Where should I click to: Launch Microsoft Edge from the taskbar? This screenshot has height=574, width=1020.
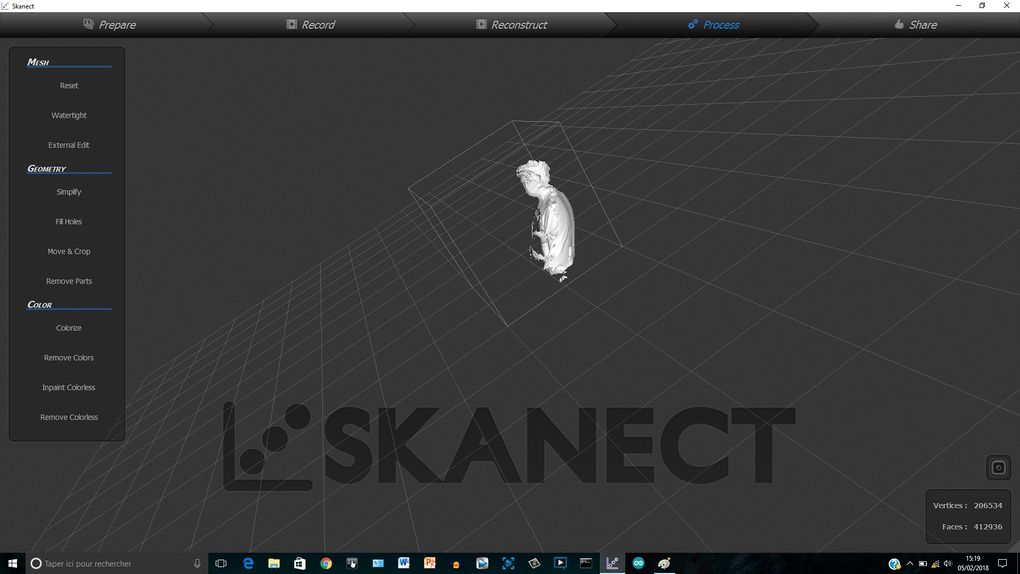(248, 564)
